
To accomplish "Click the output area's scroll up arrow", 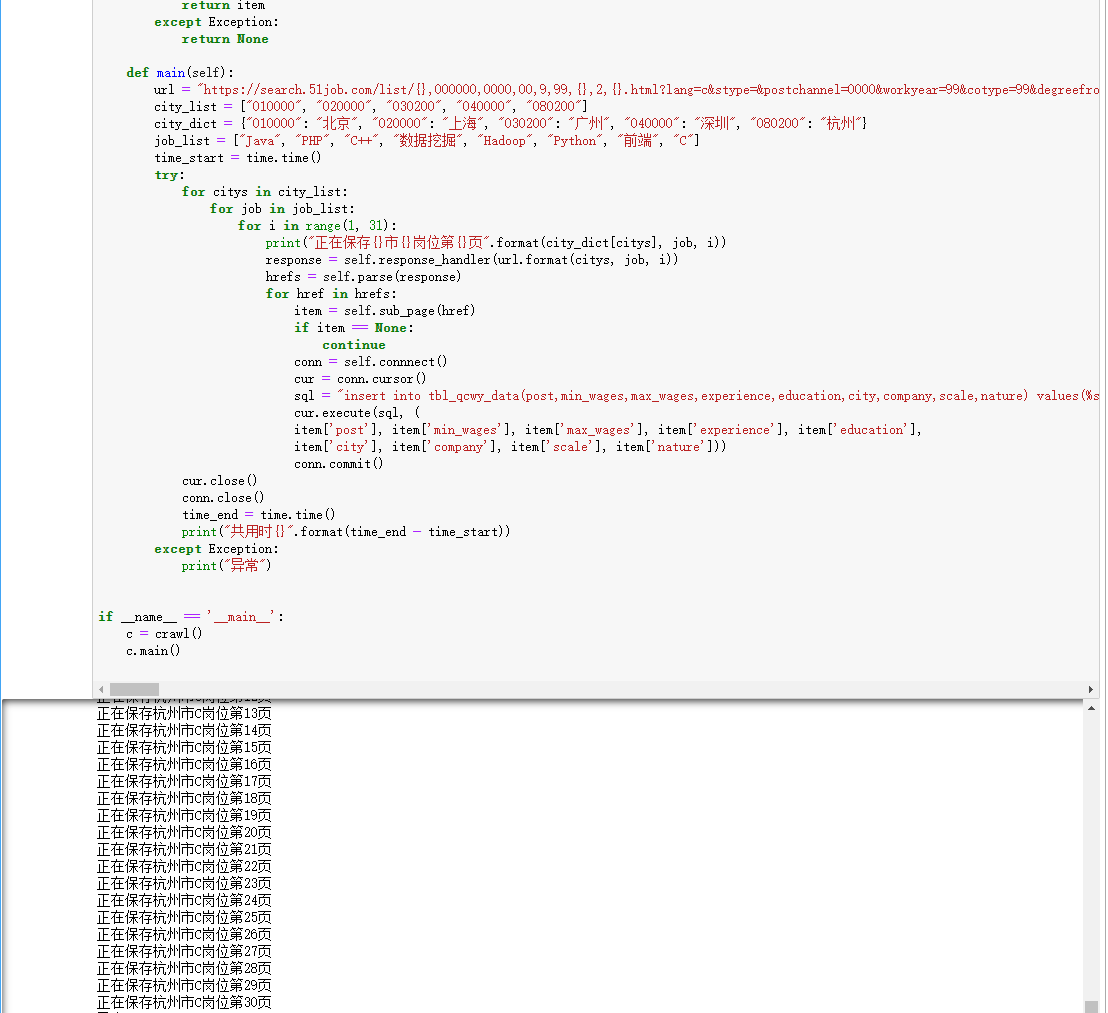I will (x=1092, y=709).
